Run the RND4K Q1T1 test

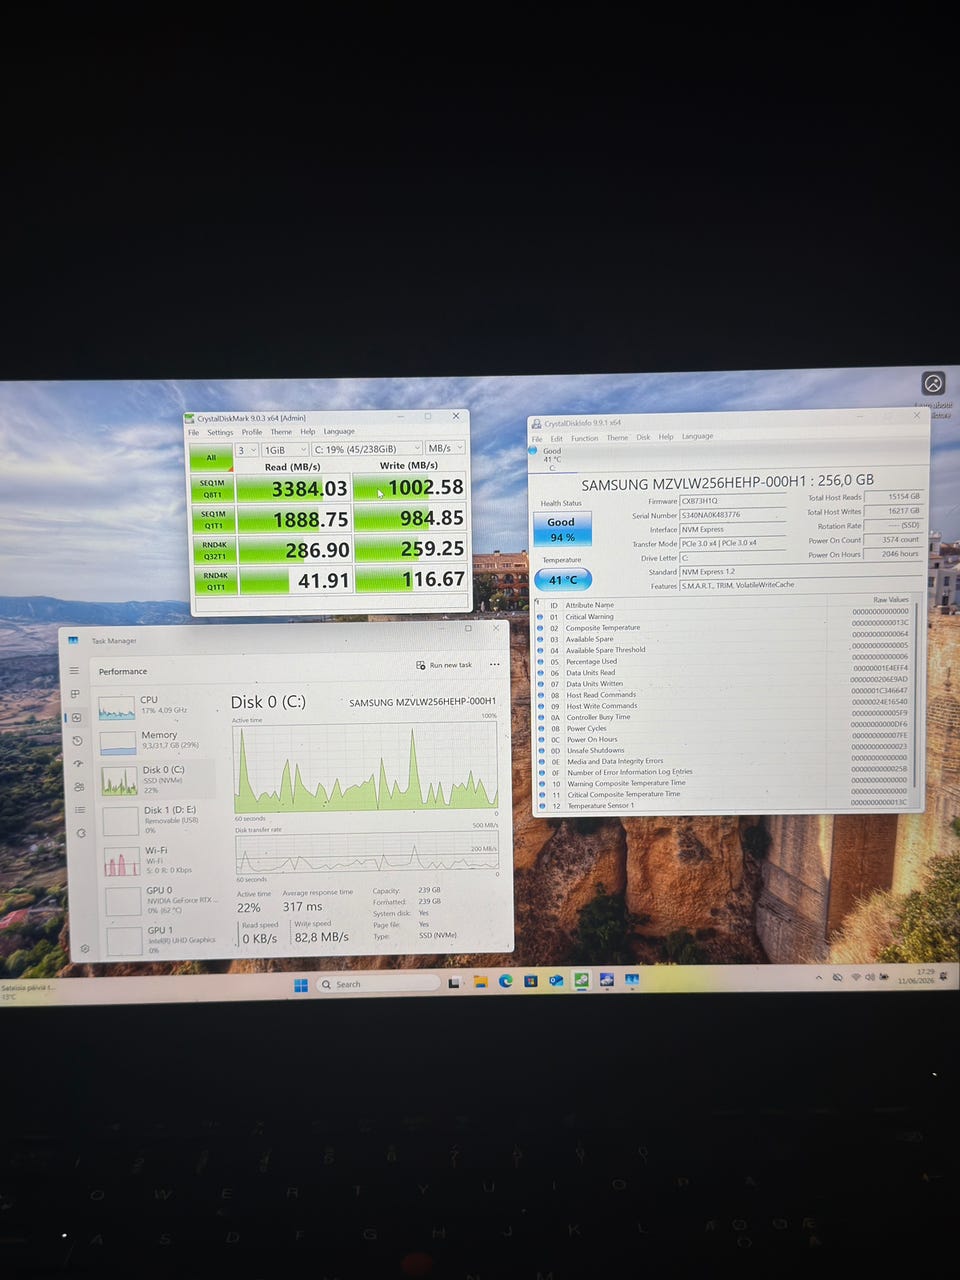(x=215, y=581)
